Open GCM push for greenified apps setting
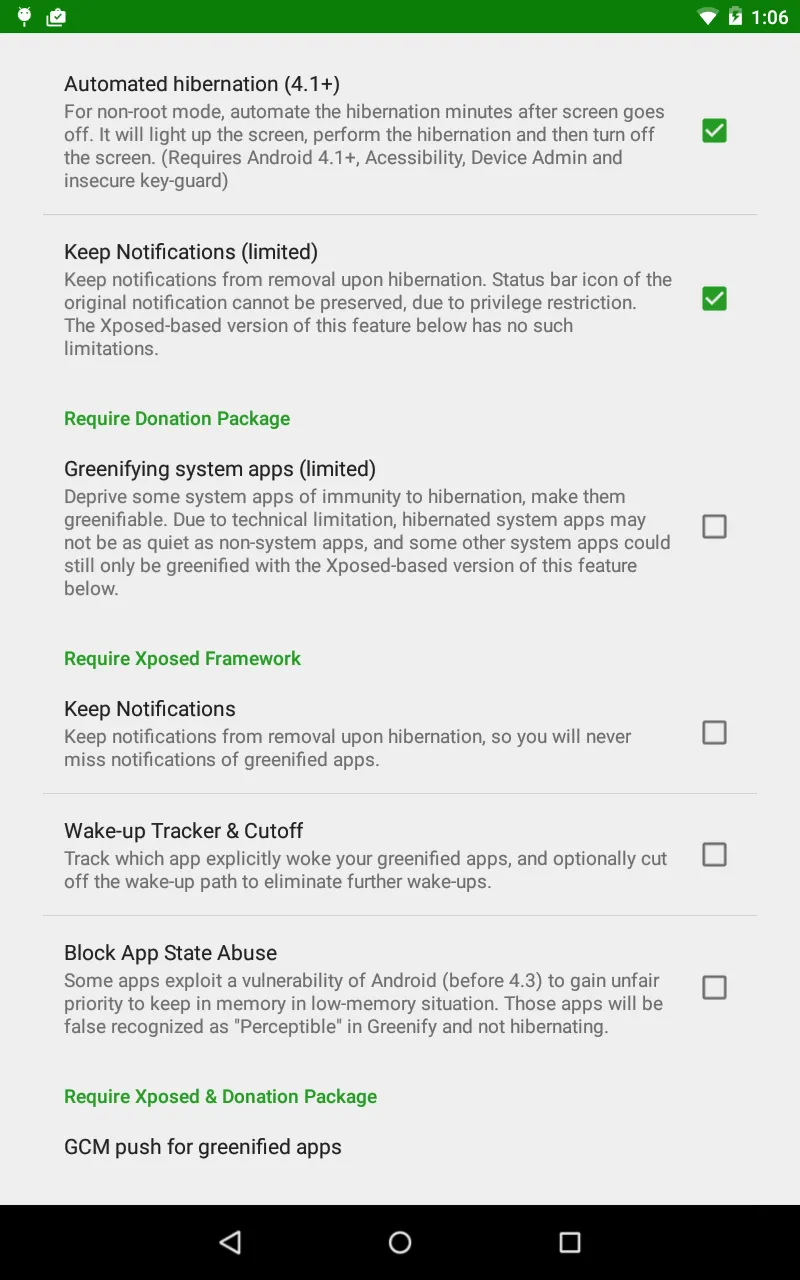Viewport: 800px width, 1280px height. click(203, 1146)
